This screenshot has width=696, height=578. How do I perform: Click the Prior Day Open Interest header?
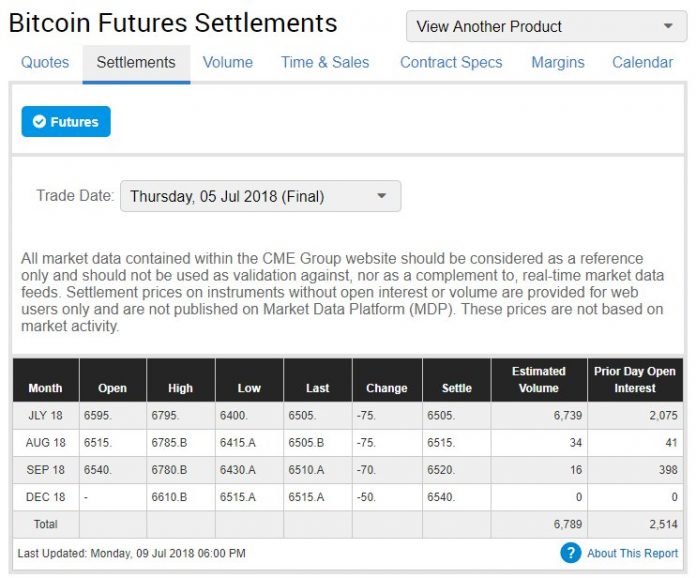coord(635,380)
